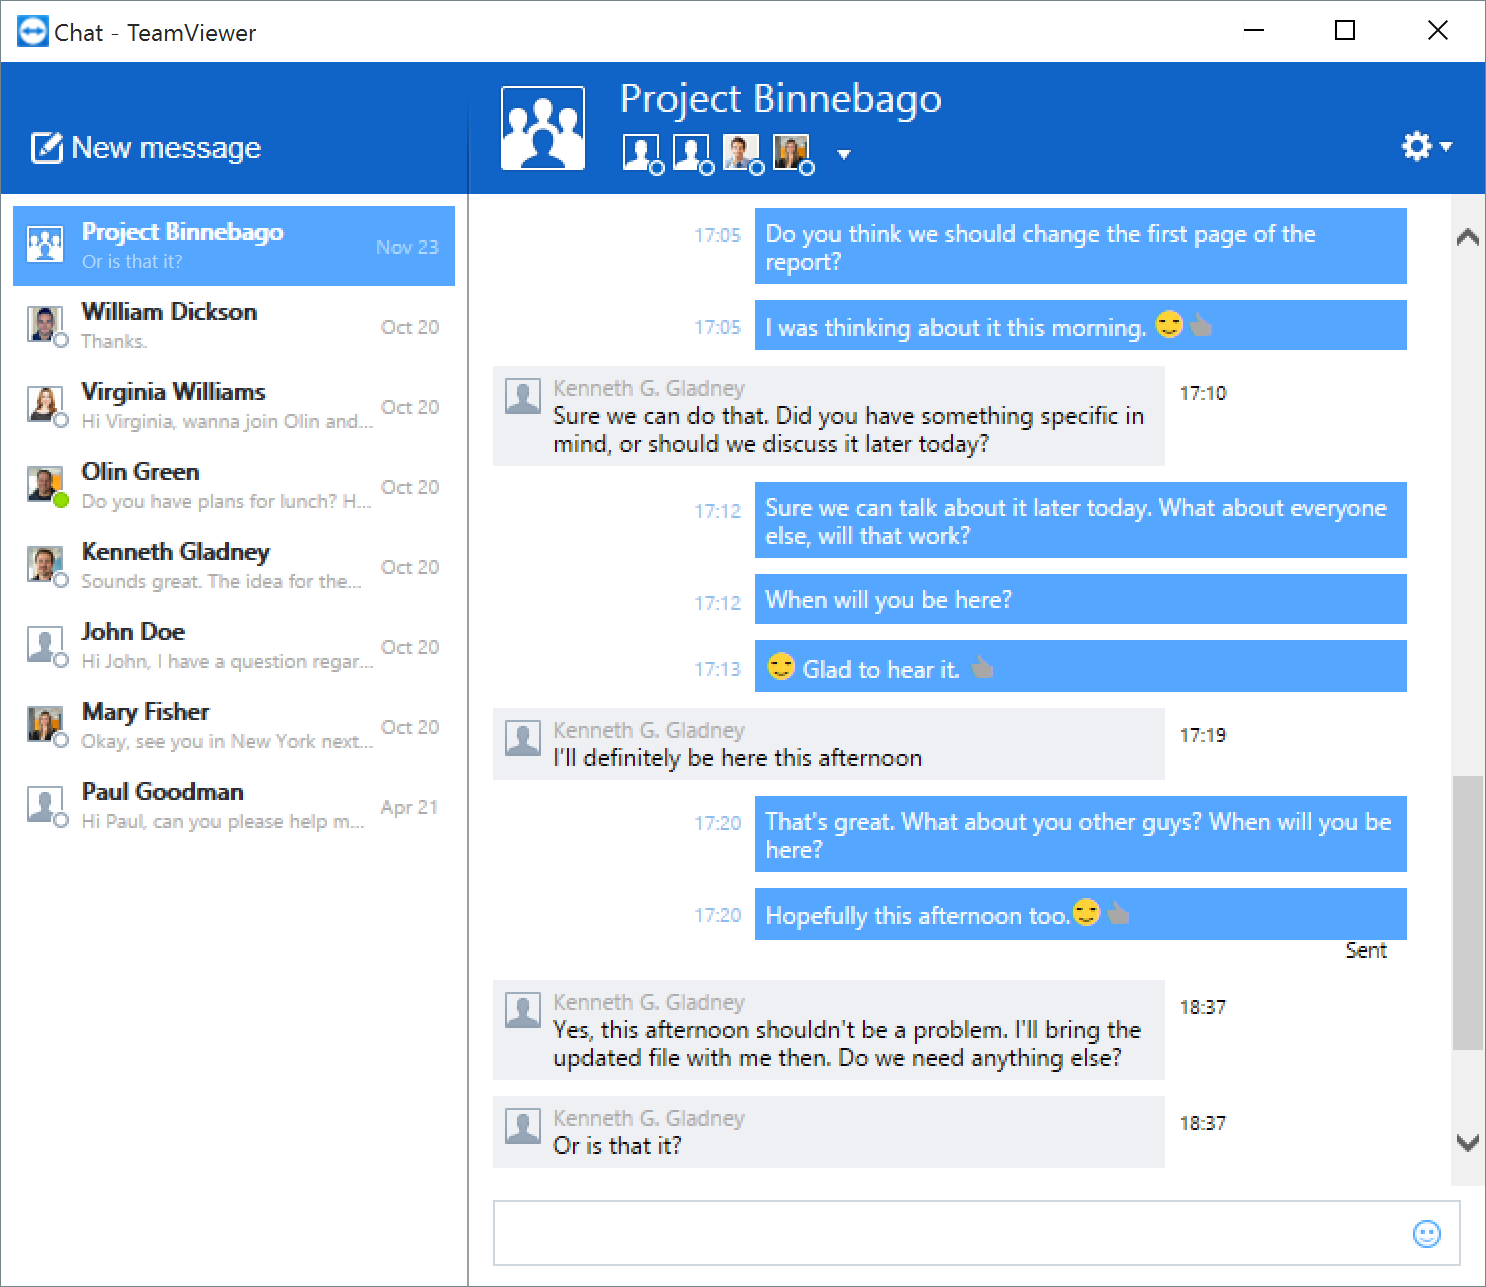Open the chat with Mary Fisher
1486x1287 pixels.
234,726
